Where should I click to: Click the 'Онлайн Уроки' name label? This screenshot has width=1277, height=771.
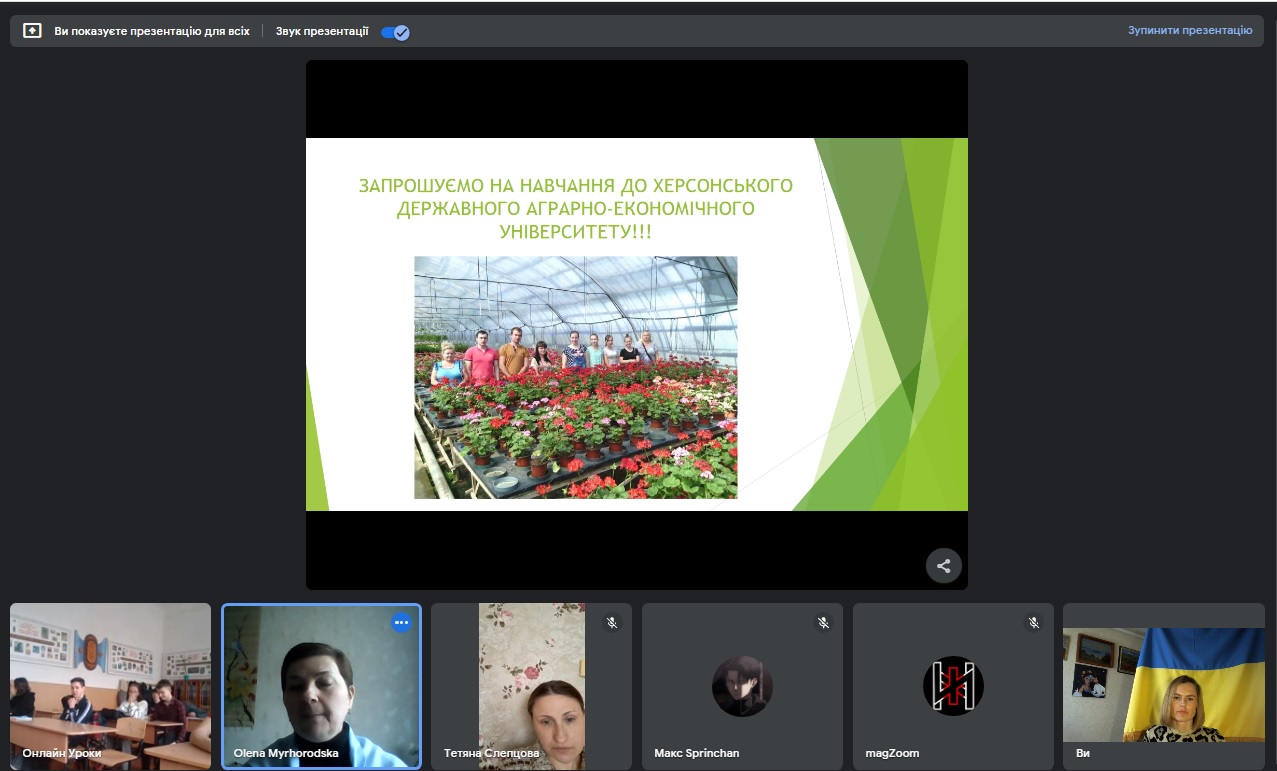[62, 753]
